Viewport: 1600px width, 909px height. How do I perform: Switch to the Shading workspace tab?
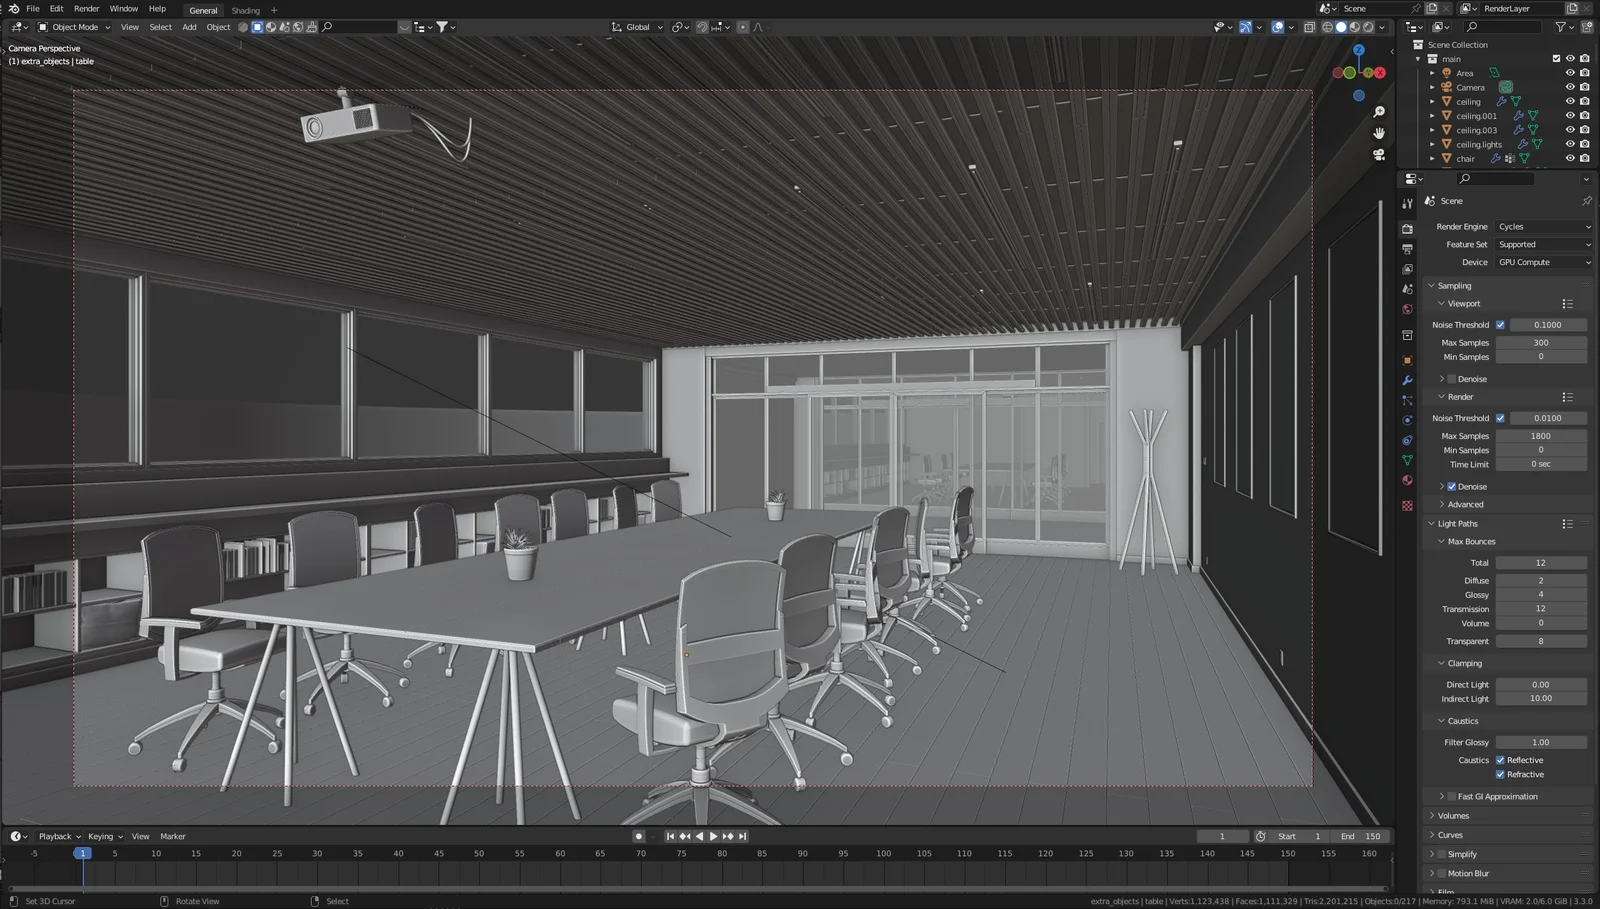tap(245, 10)
